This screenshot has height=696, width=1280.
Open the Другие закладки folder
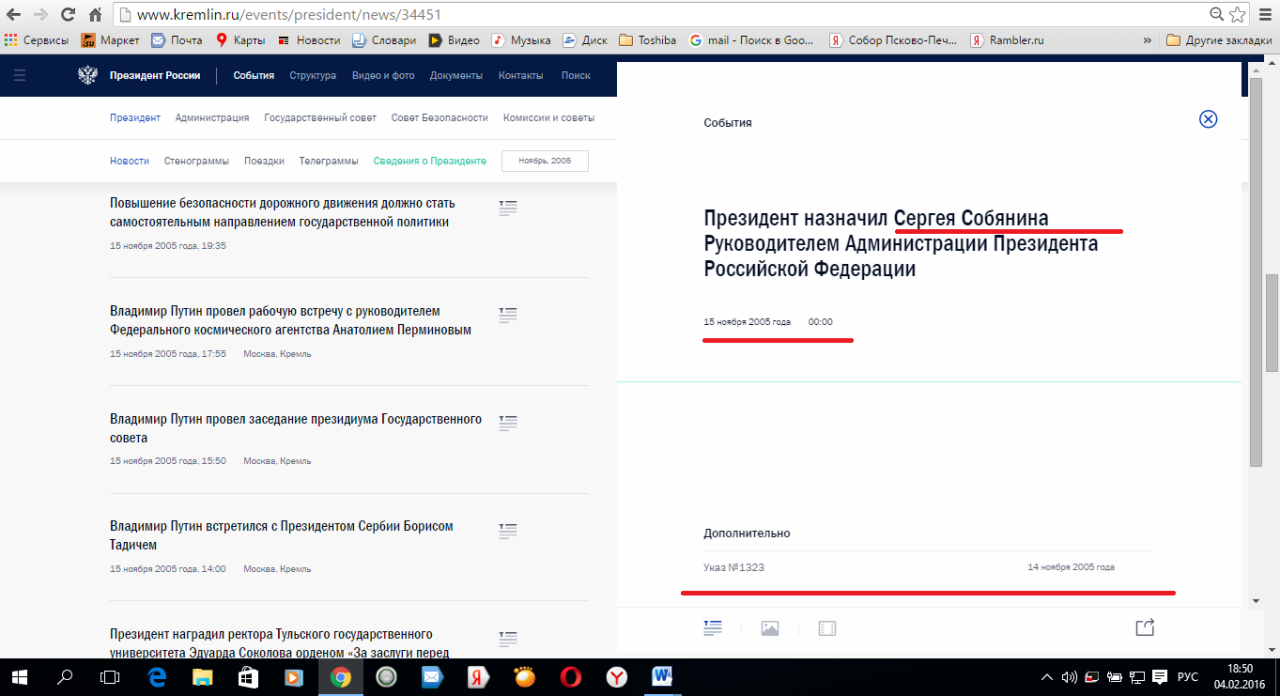1220,40
